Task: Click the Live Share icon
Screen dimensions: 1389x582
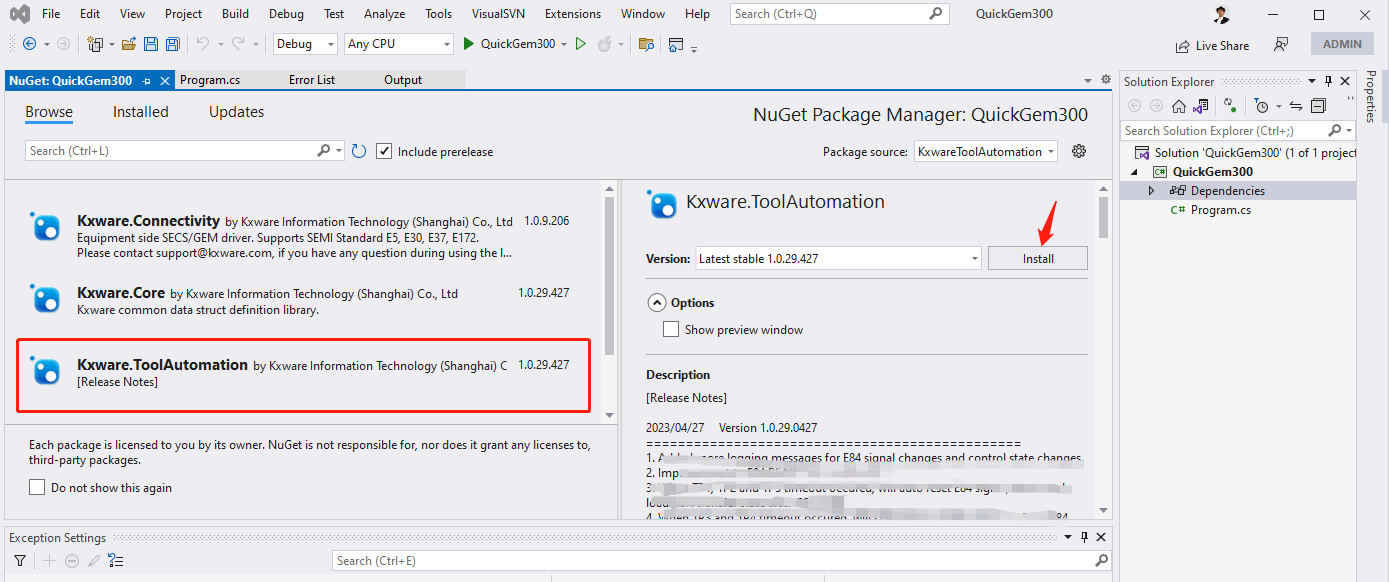Action: [x=1183, y=45]
